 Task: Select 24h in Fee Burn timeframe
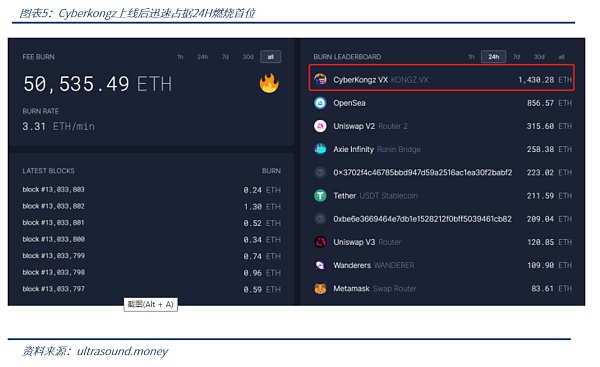[x=202, y=57]
